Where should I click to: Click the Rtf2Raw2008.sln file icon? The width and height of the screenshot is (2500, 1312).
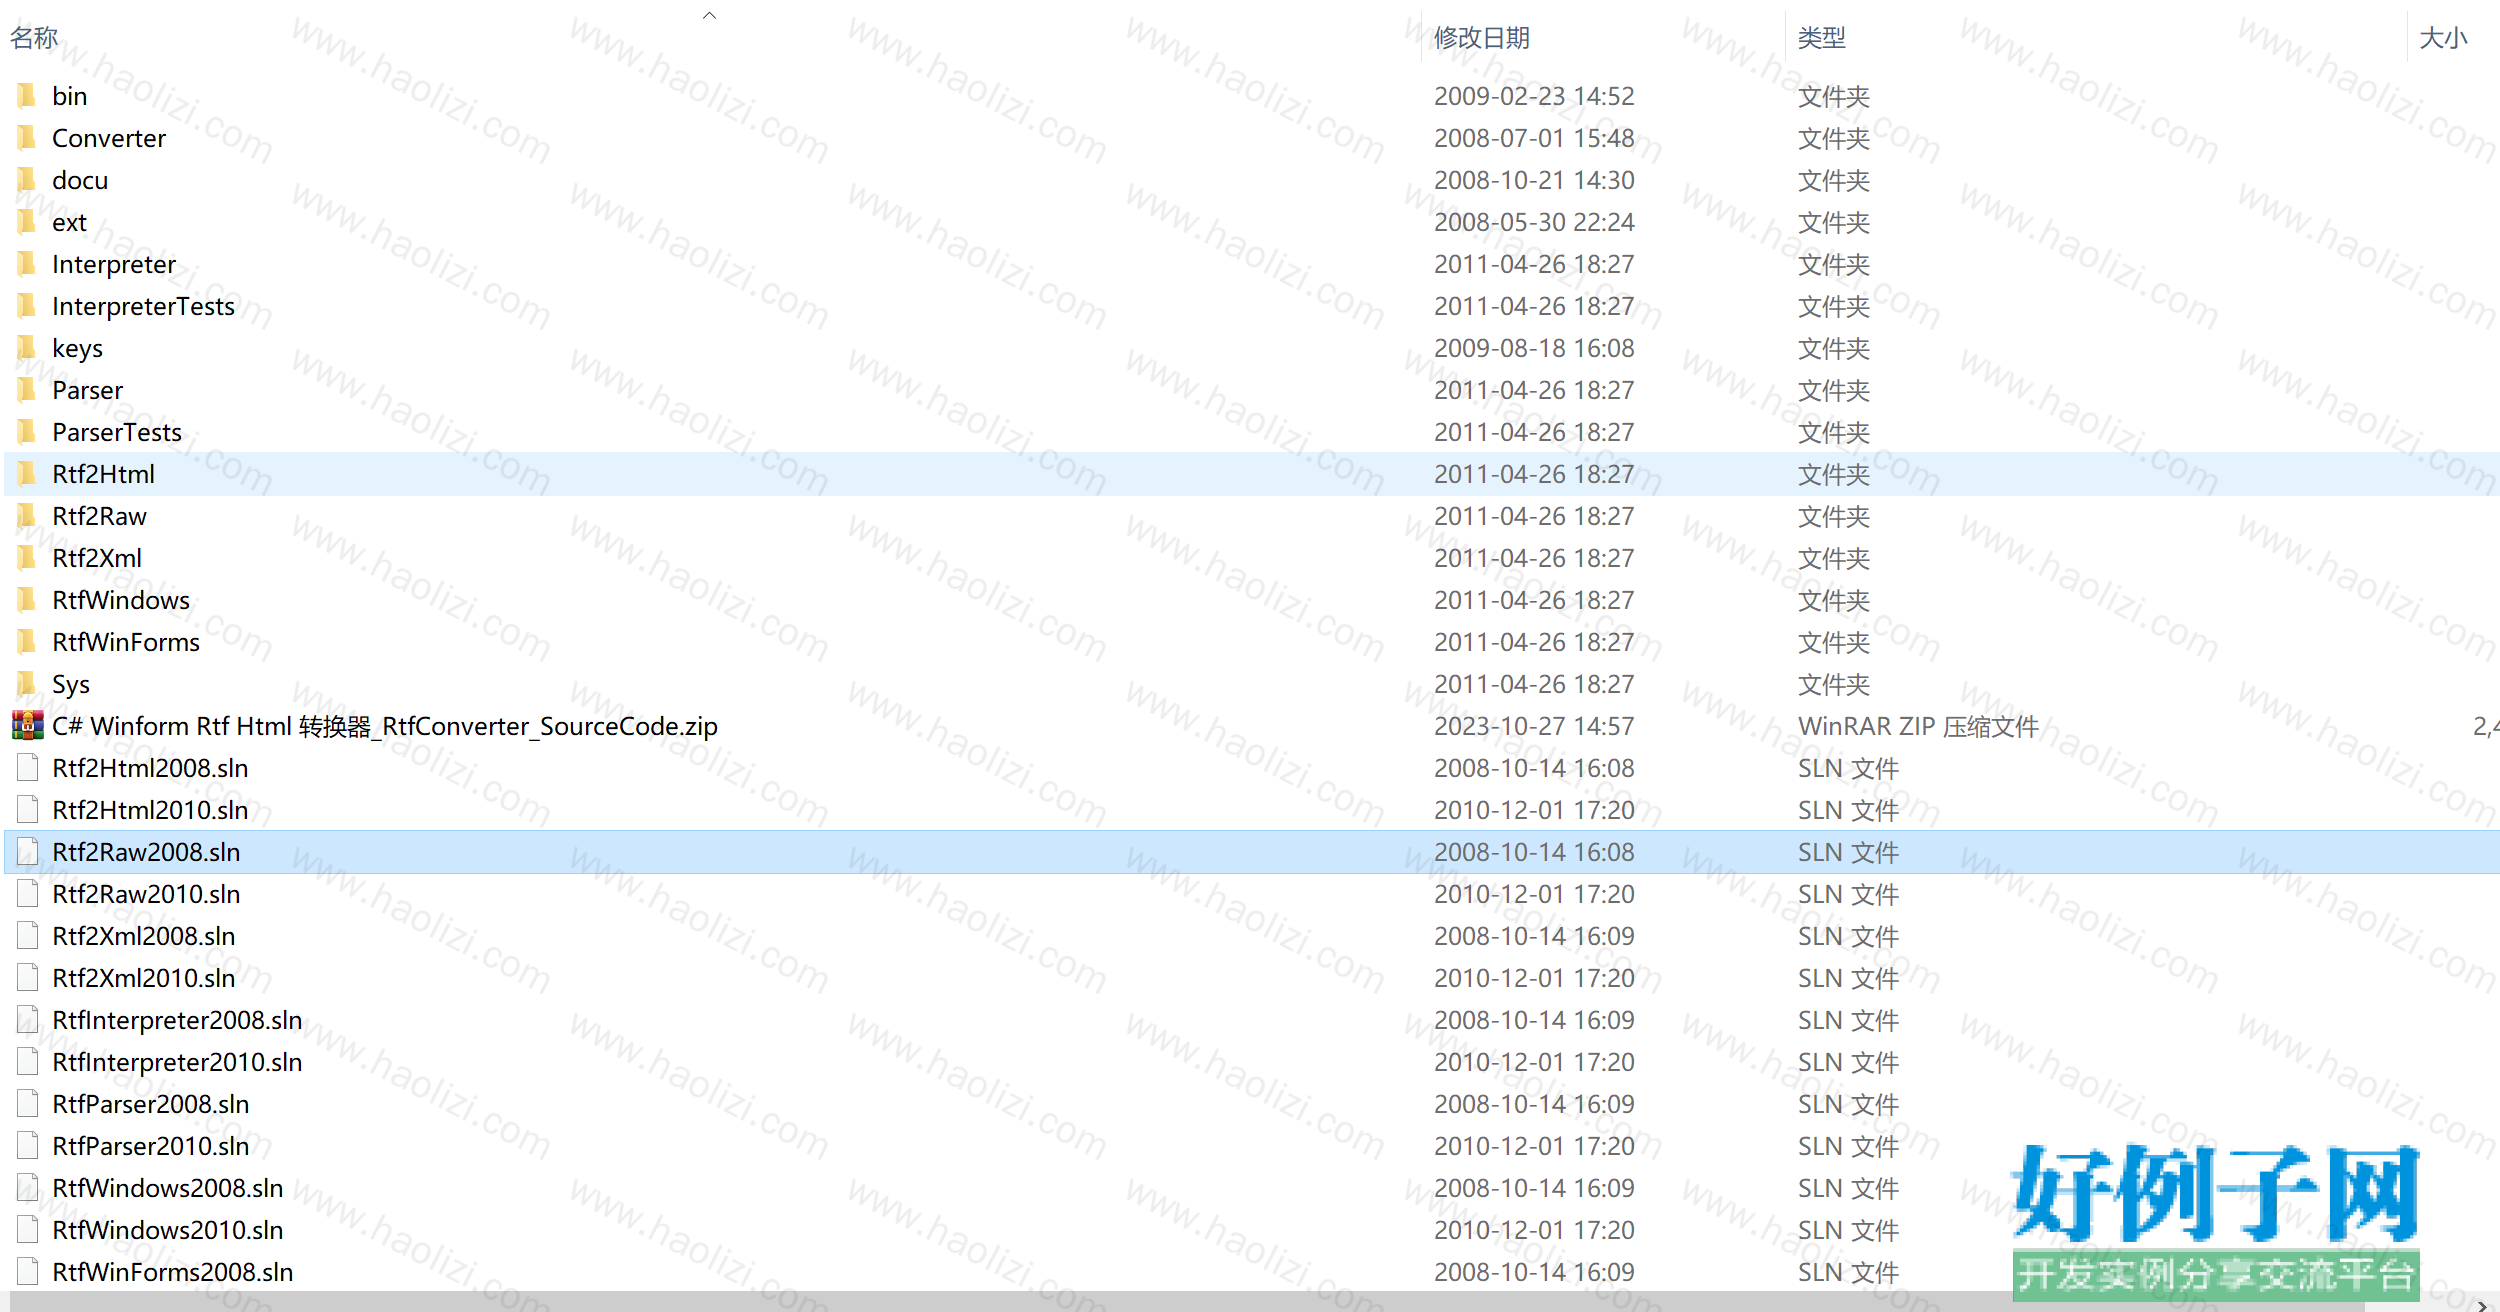[x=28, y=852]
